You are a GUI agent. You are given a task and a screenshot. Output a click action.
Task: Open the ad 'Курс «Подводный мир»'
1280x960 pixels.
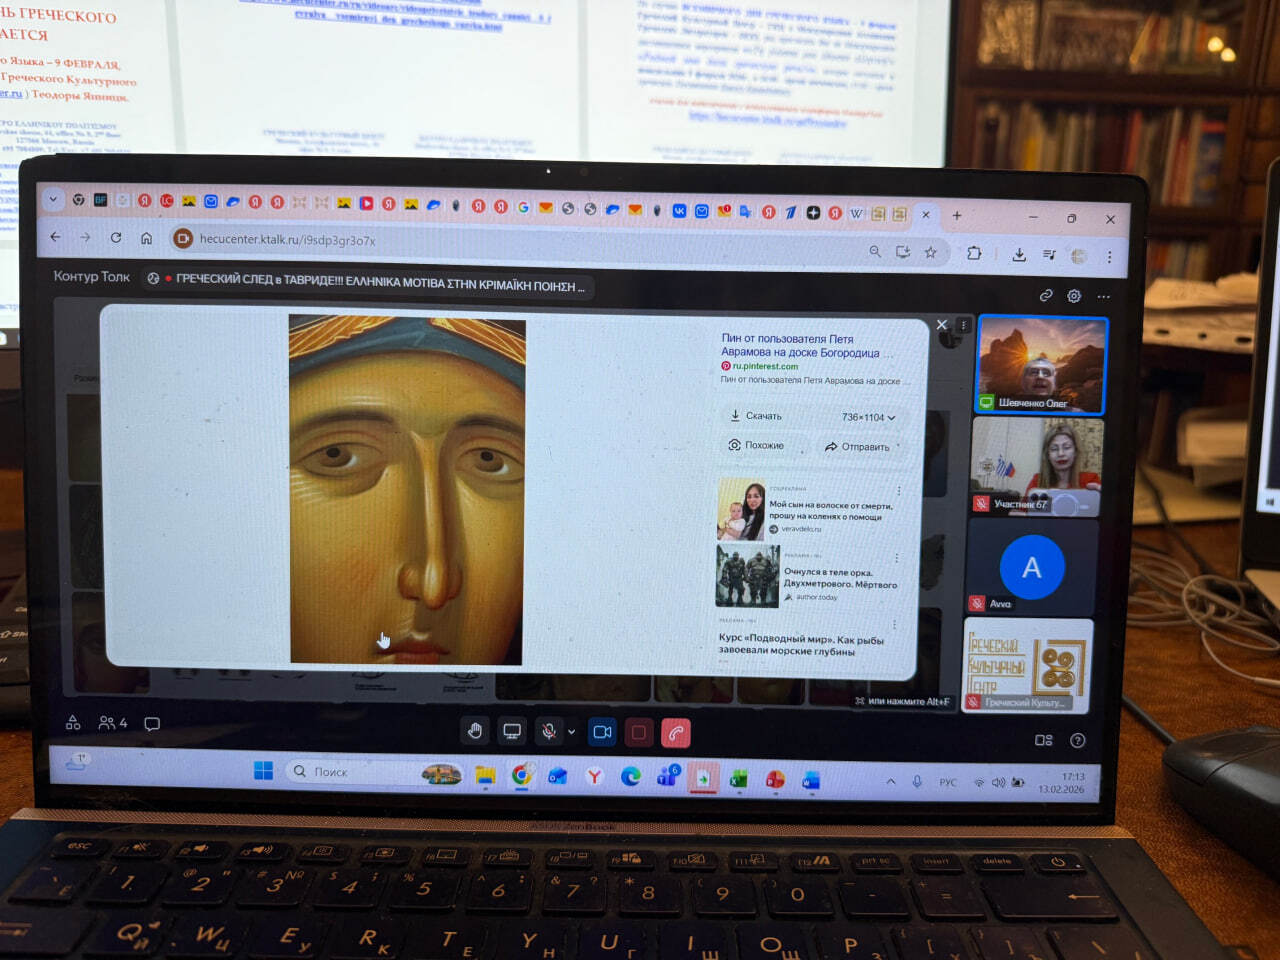(x=801, y=644)
